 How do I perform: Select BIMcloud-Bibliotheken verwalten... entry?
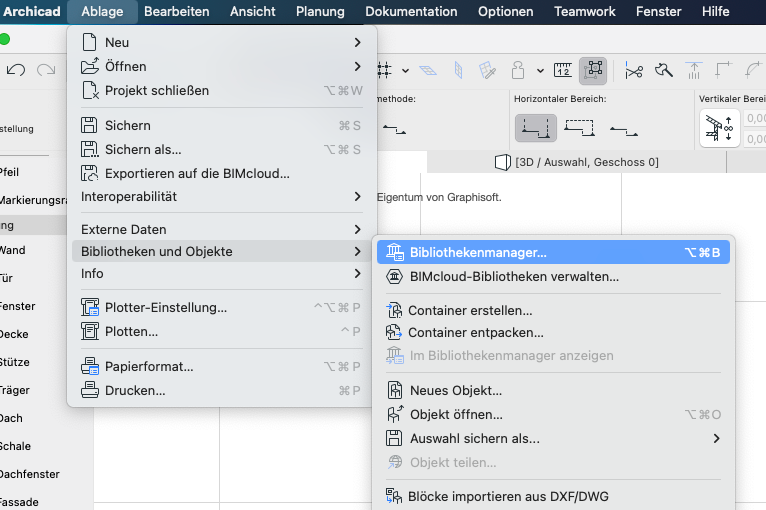(514, 276)
